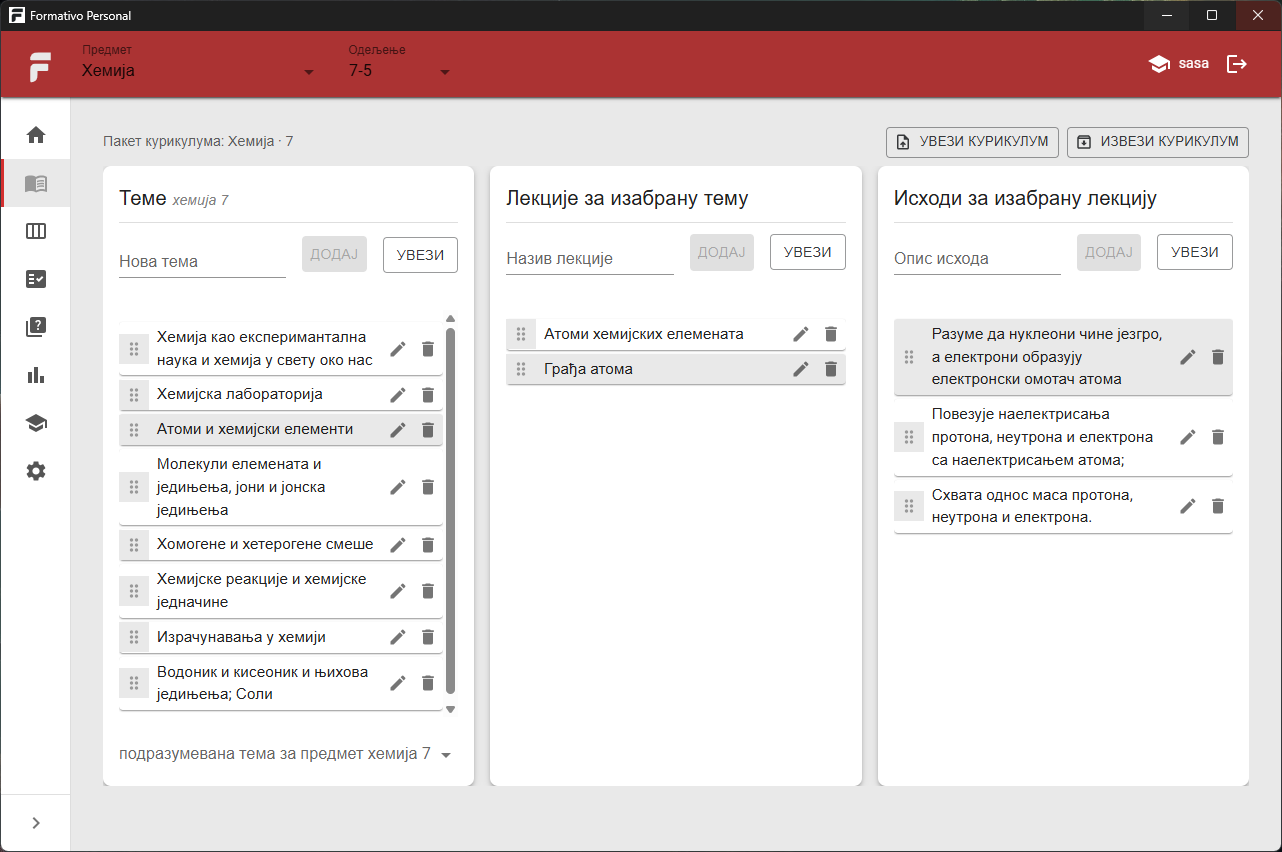Delete the topic Водоник и кисеоник
This screenshot has width=1282, height=852.
(428, 683)
